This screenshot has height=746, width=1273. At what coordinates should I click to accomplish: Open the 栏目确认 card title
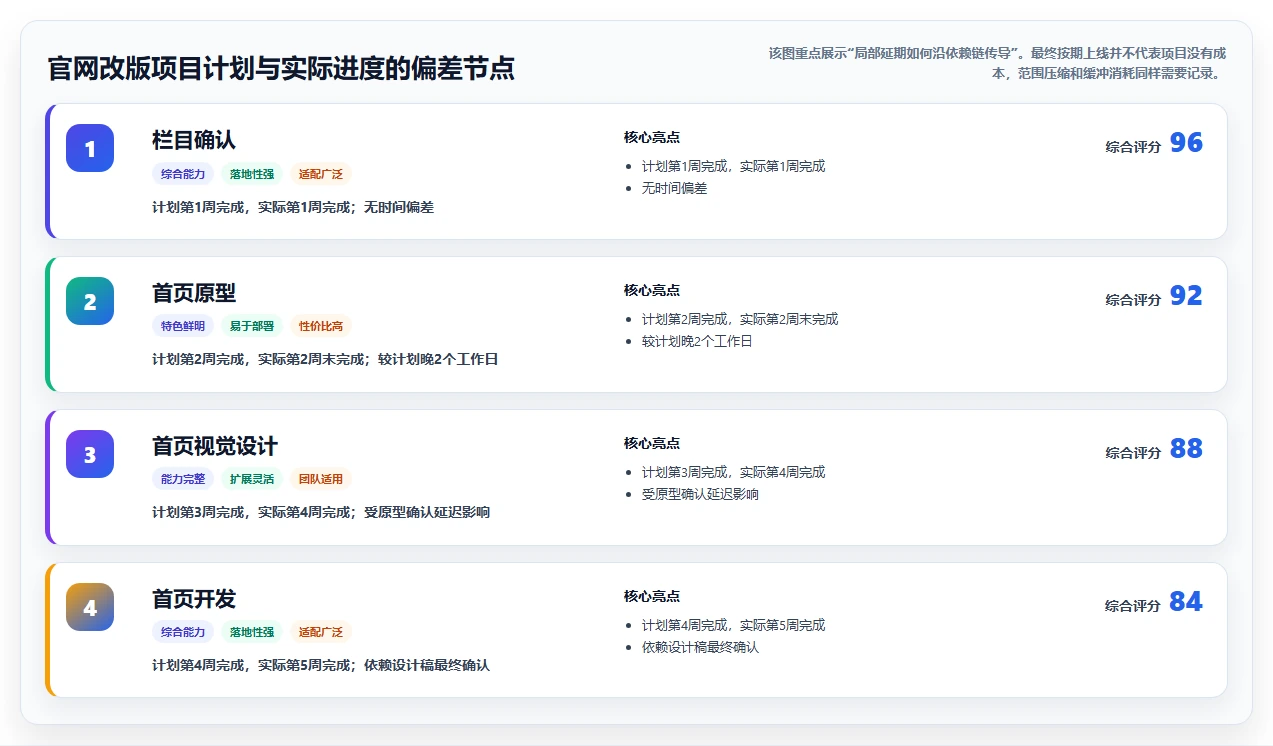pyautogui.click(x=194, y=140)
